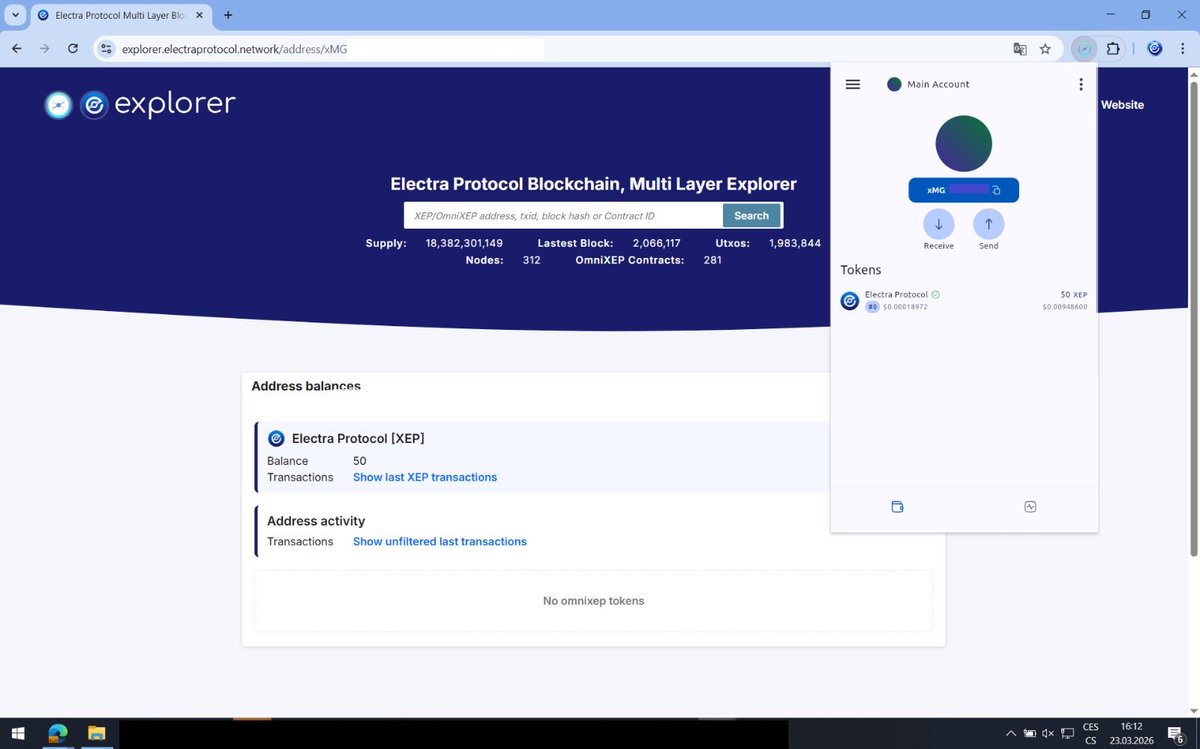Image resolution: width=1200 pixels, height=749 pixels.
Task: Switch to the activity tab icon
Action: [1030, 507]
